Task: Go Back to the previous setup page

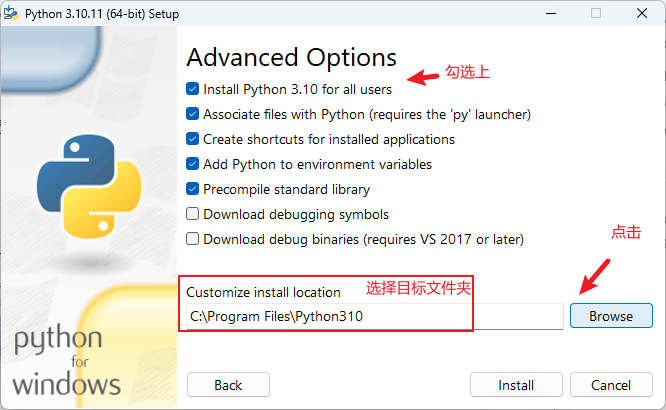Action: point(228,385)
